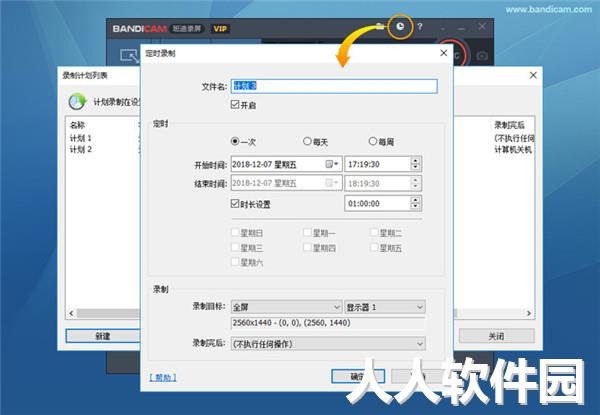Select the 一次 radio button
Screen dimensions: 600x415
click(x=235, y=141)
